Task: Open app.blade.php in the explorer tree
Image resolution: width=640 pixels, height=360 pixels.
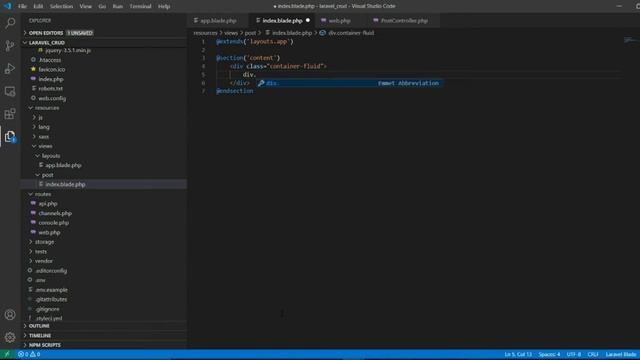Action: [x=63, y=165]
